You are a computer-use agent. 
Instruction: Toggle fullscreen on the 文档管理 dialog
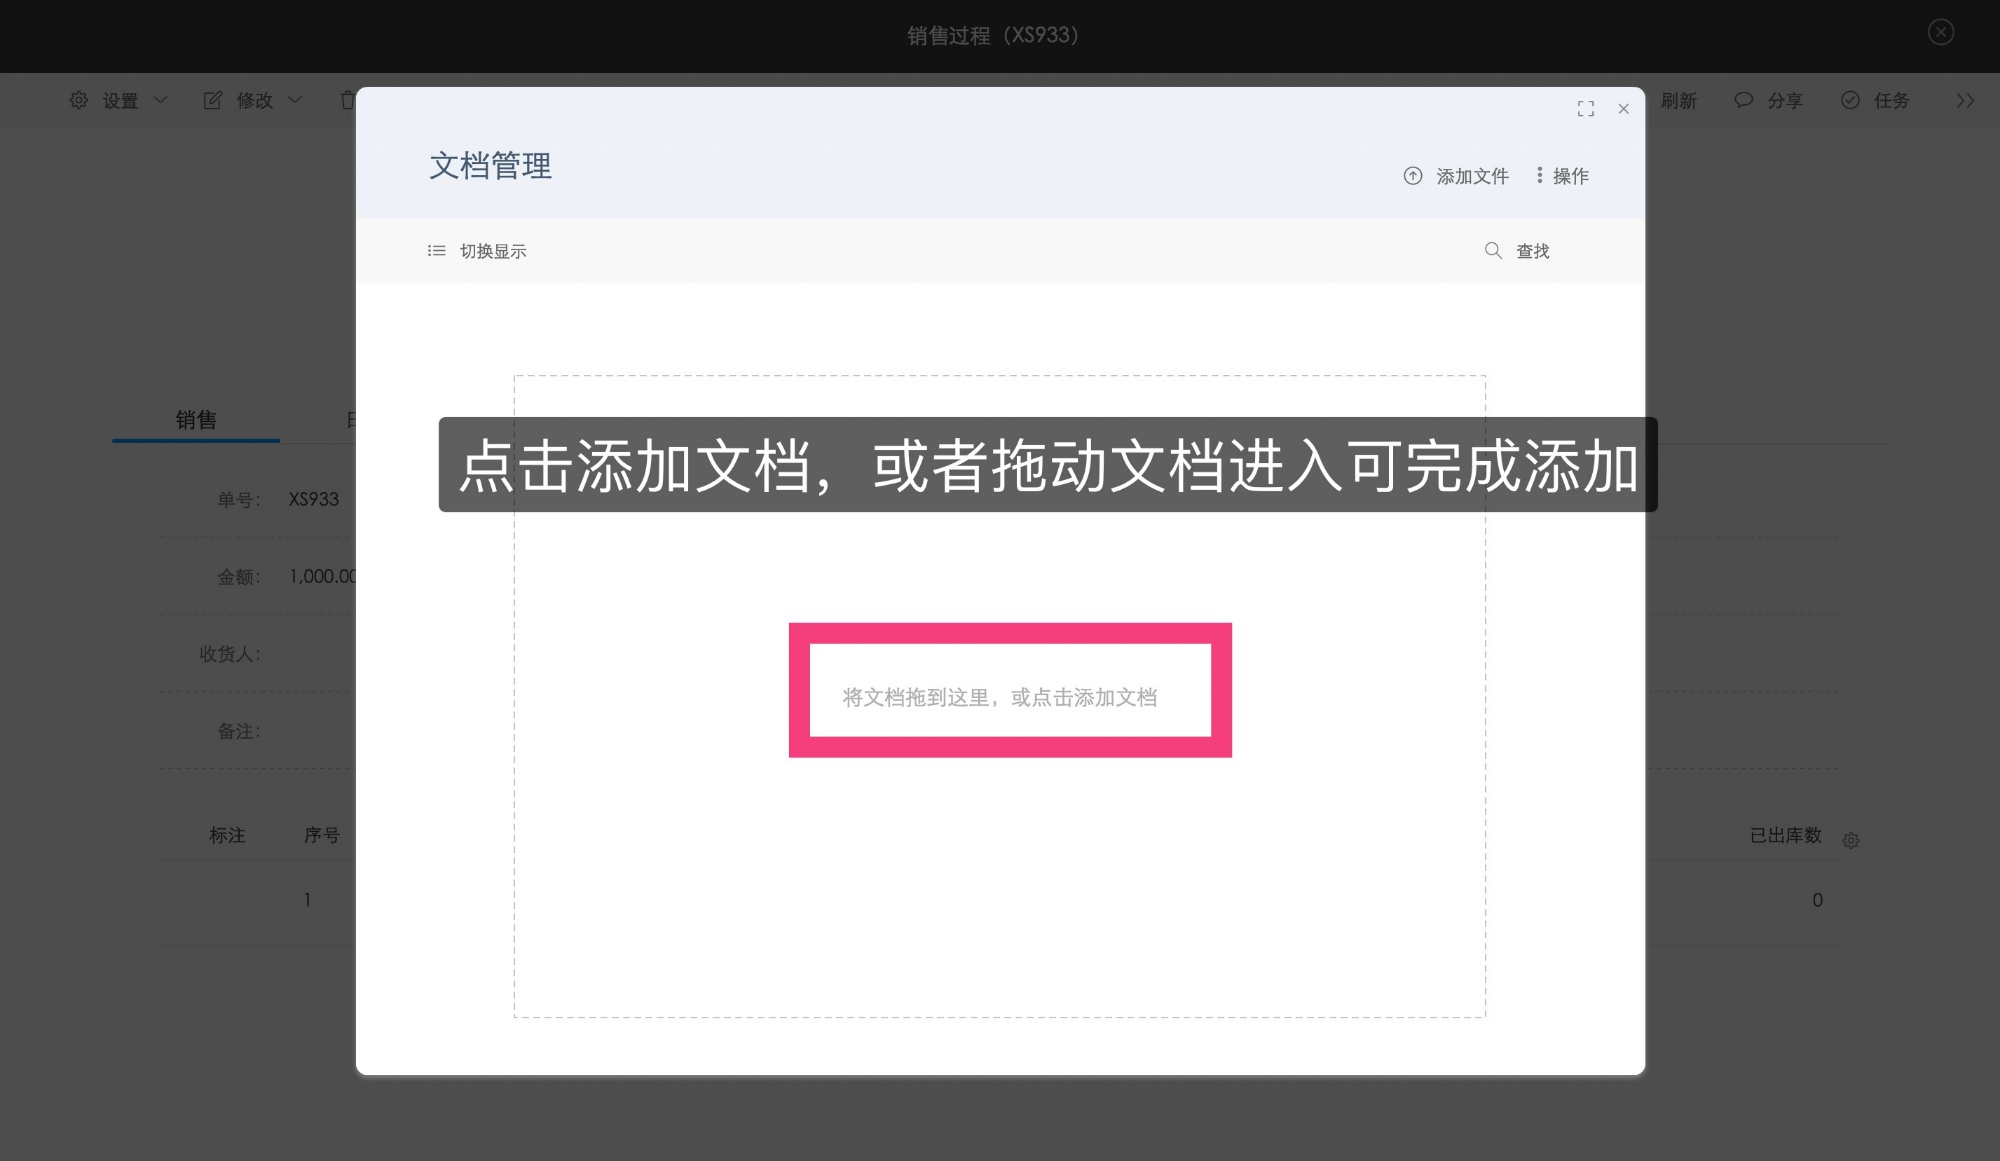(1586, 108)
